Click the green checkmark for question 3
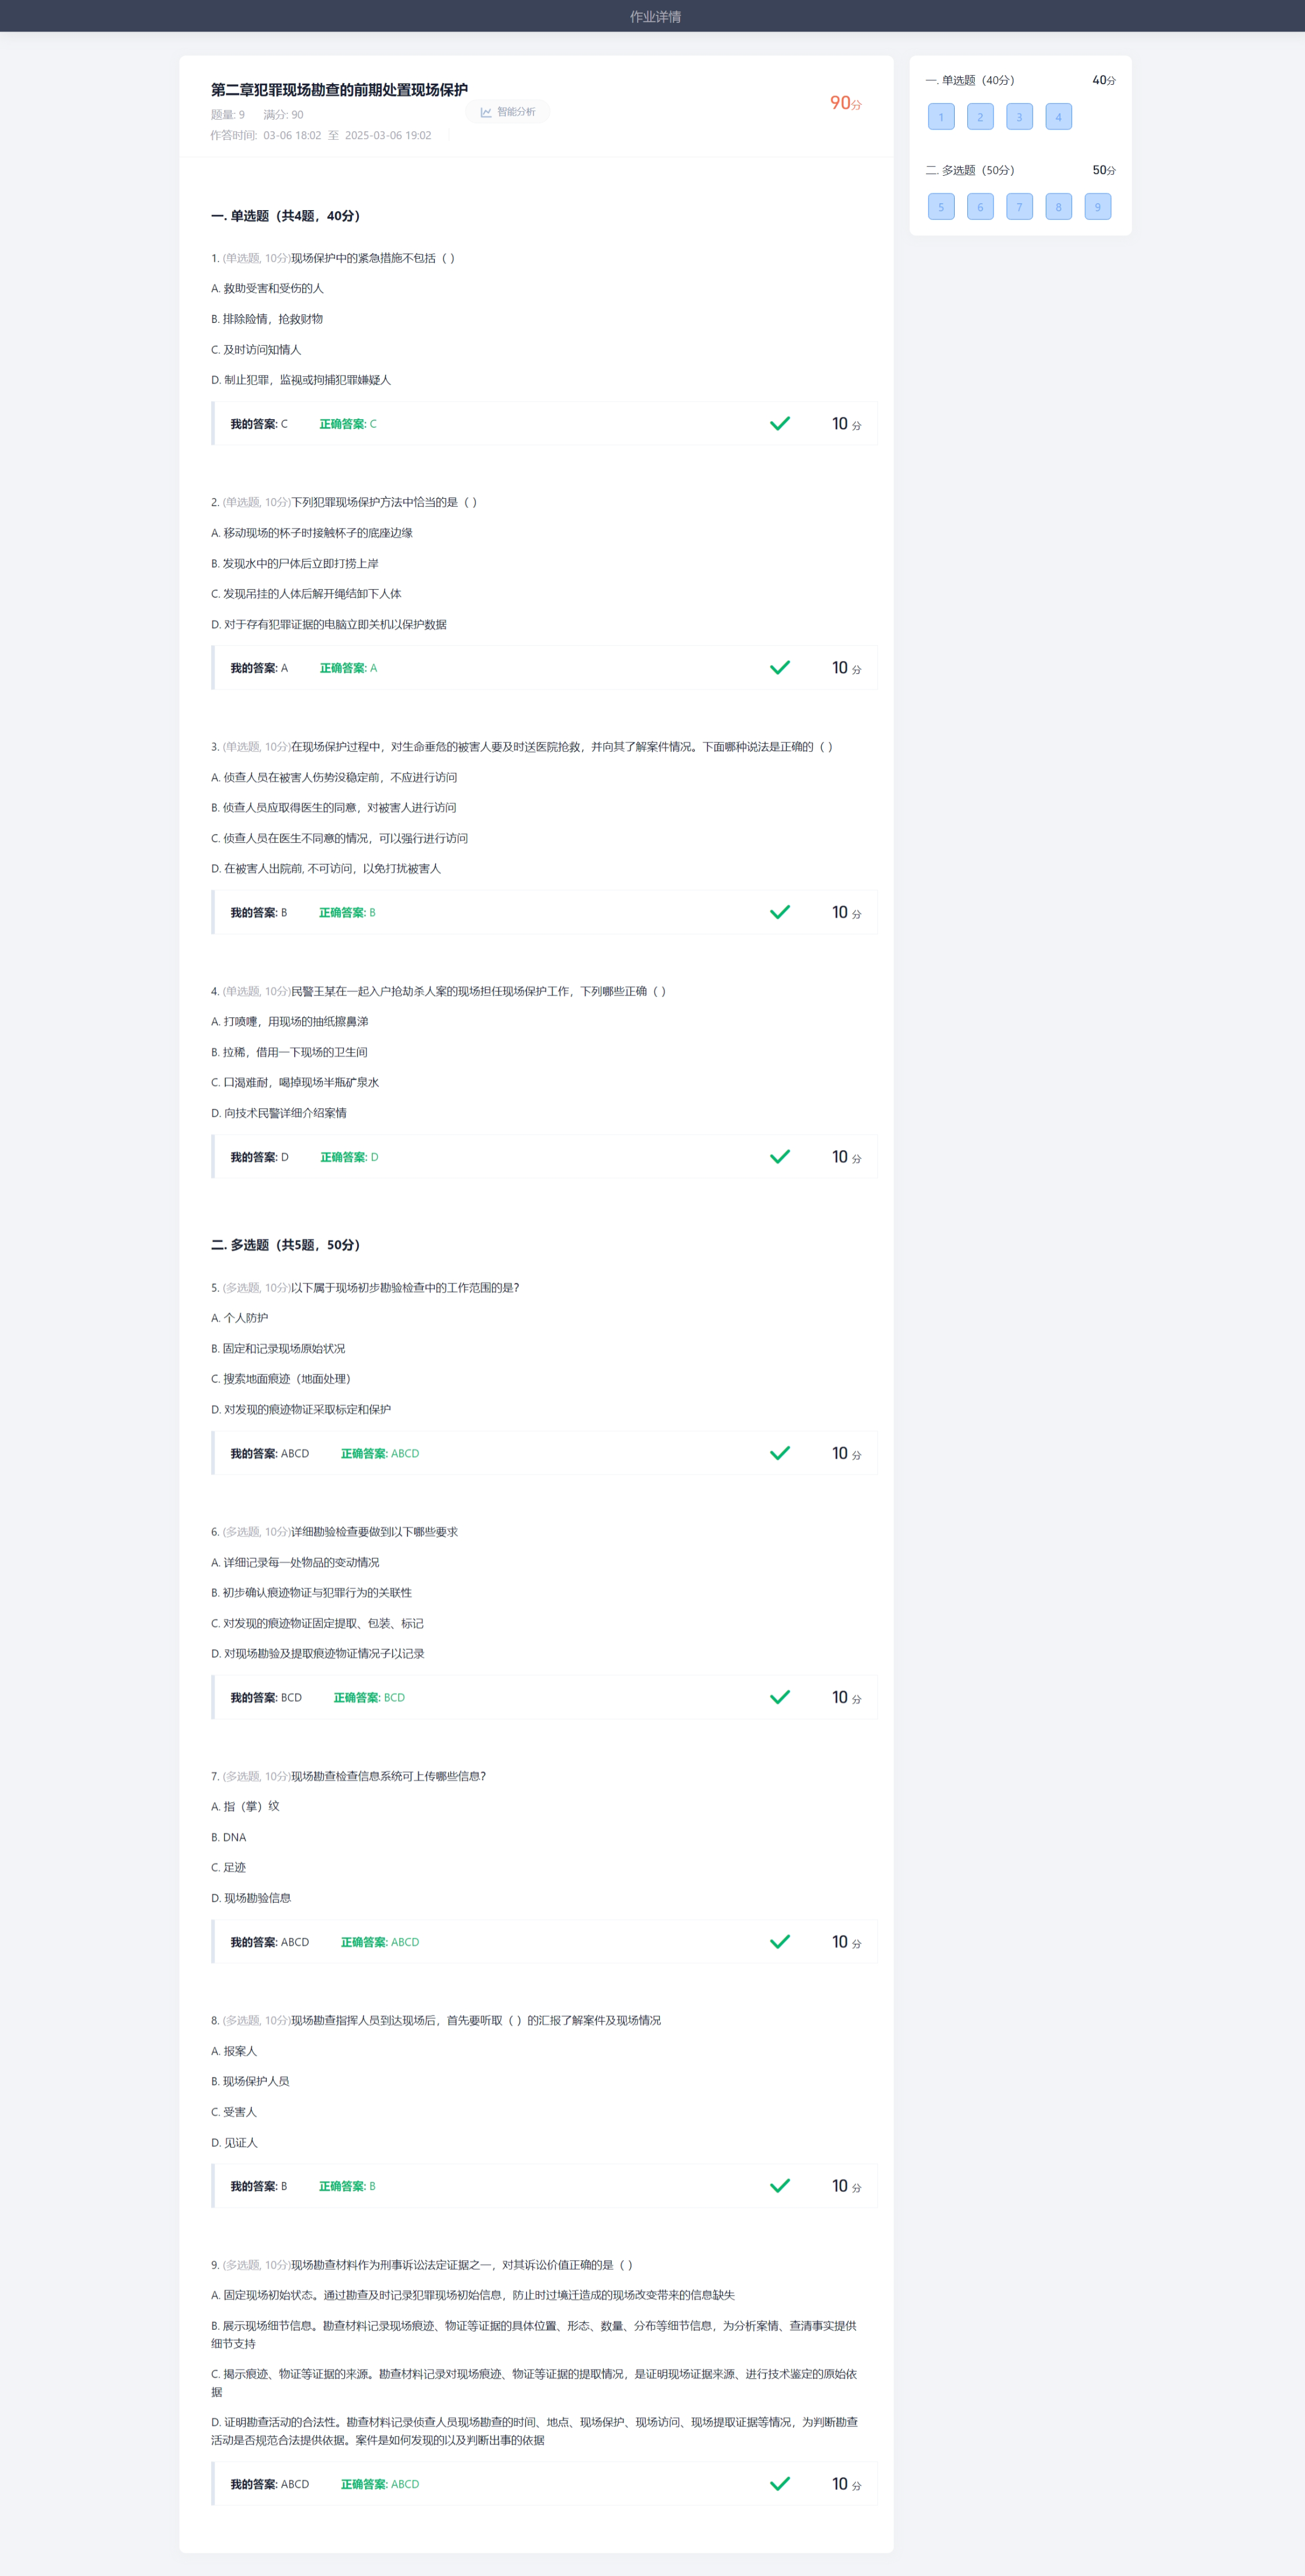This screenshot has height=2576, width=1305. click(780, 912)
